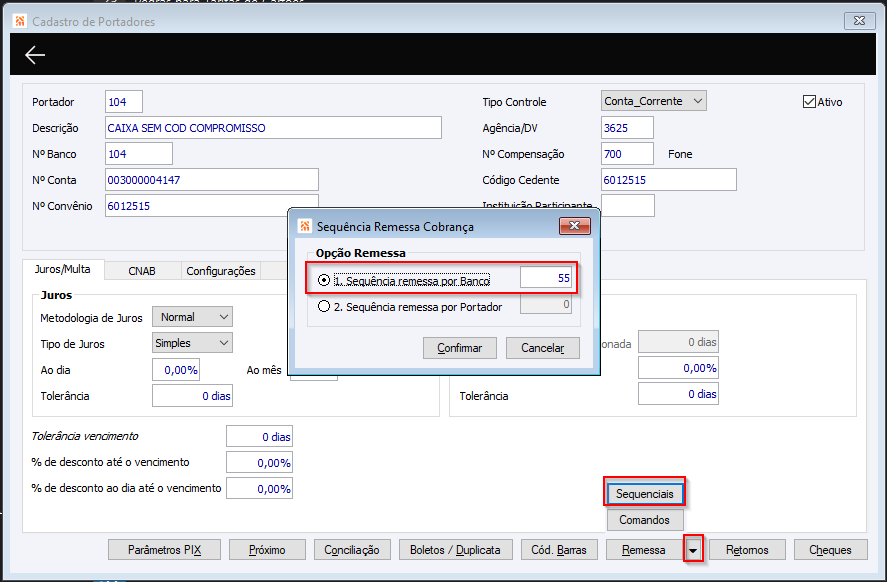Click the Parâmetros PIX button
Image resolution: width=887 pixels, height=582 pixels.
click(165, 550)
